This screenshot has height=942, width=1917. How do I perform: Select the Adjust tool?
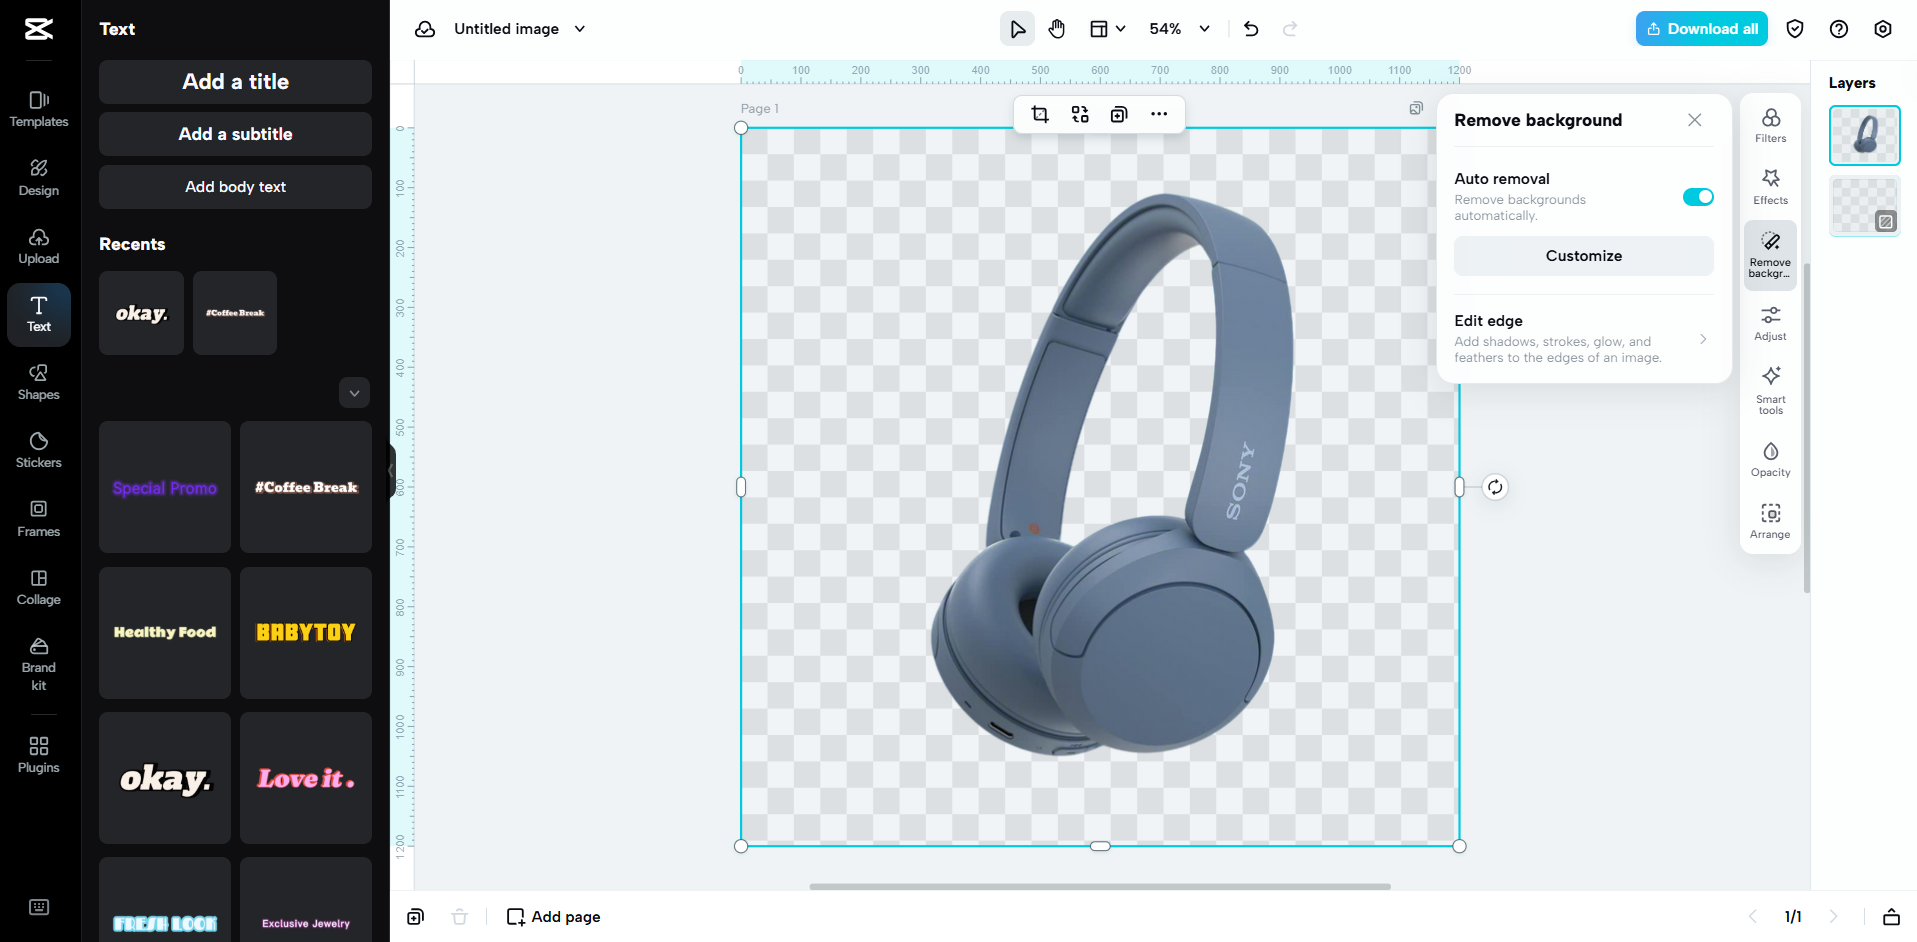coord(1769,321)
